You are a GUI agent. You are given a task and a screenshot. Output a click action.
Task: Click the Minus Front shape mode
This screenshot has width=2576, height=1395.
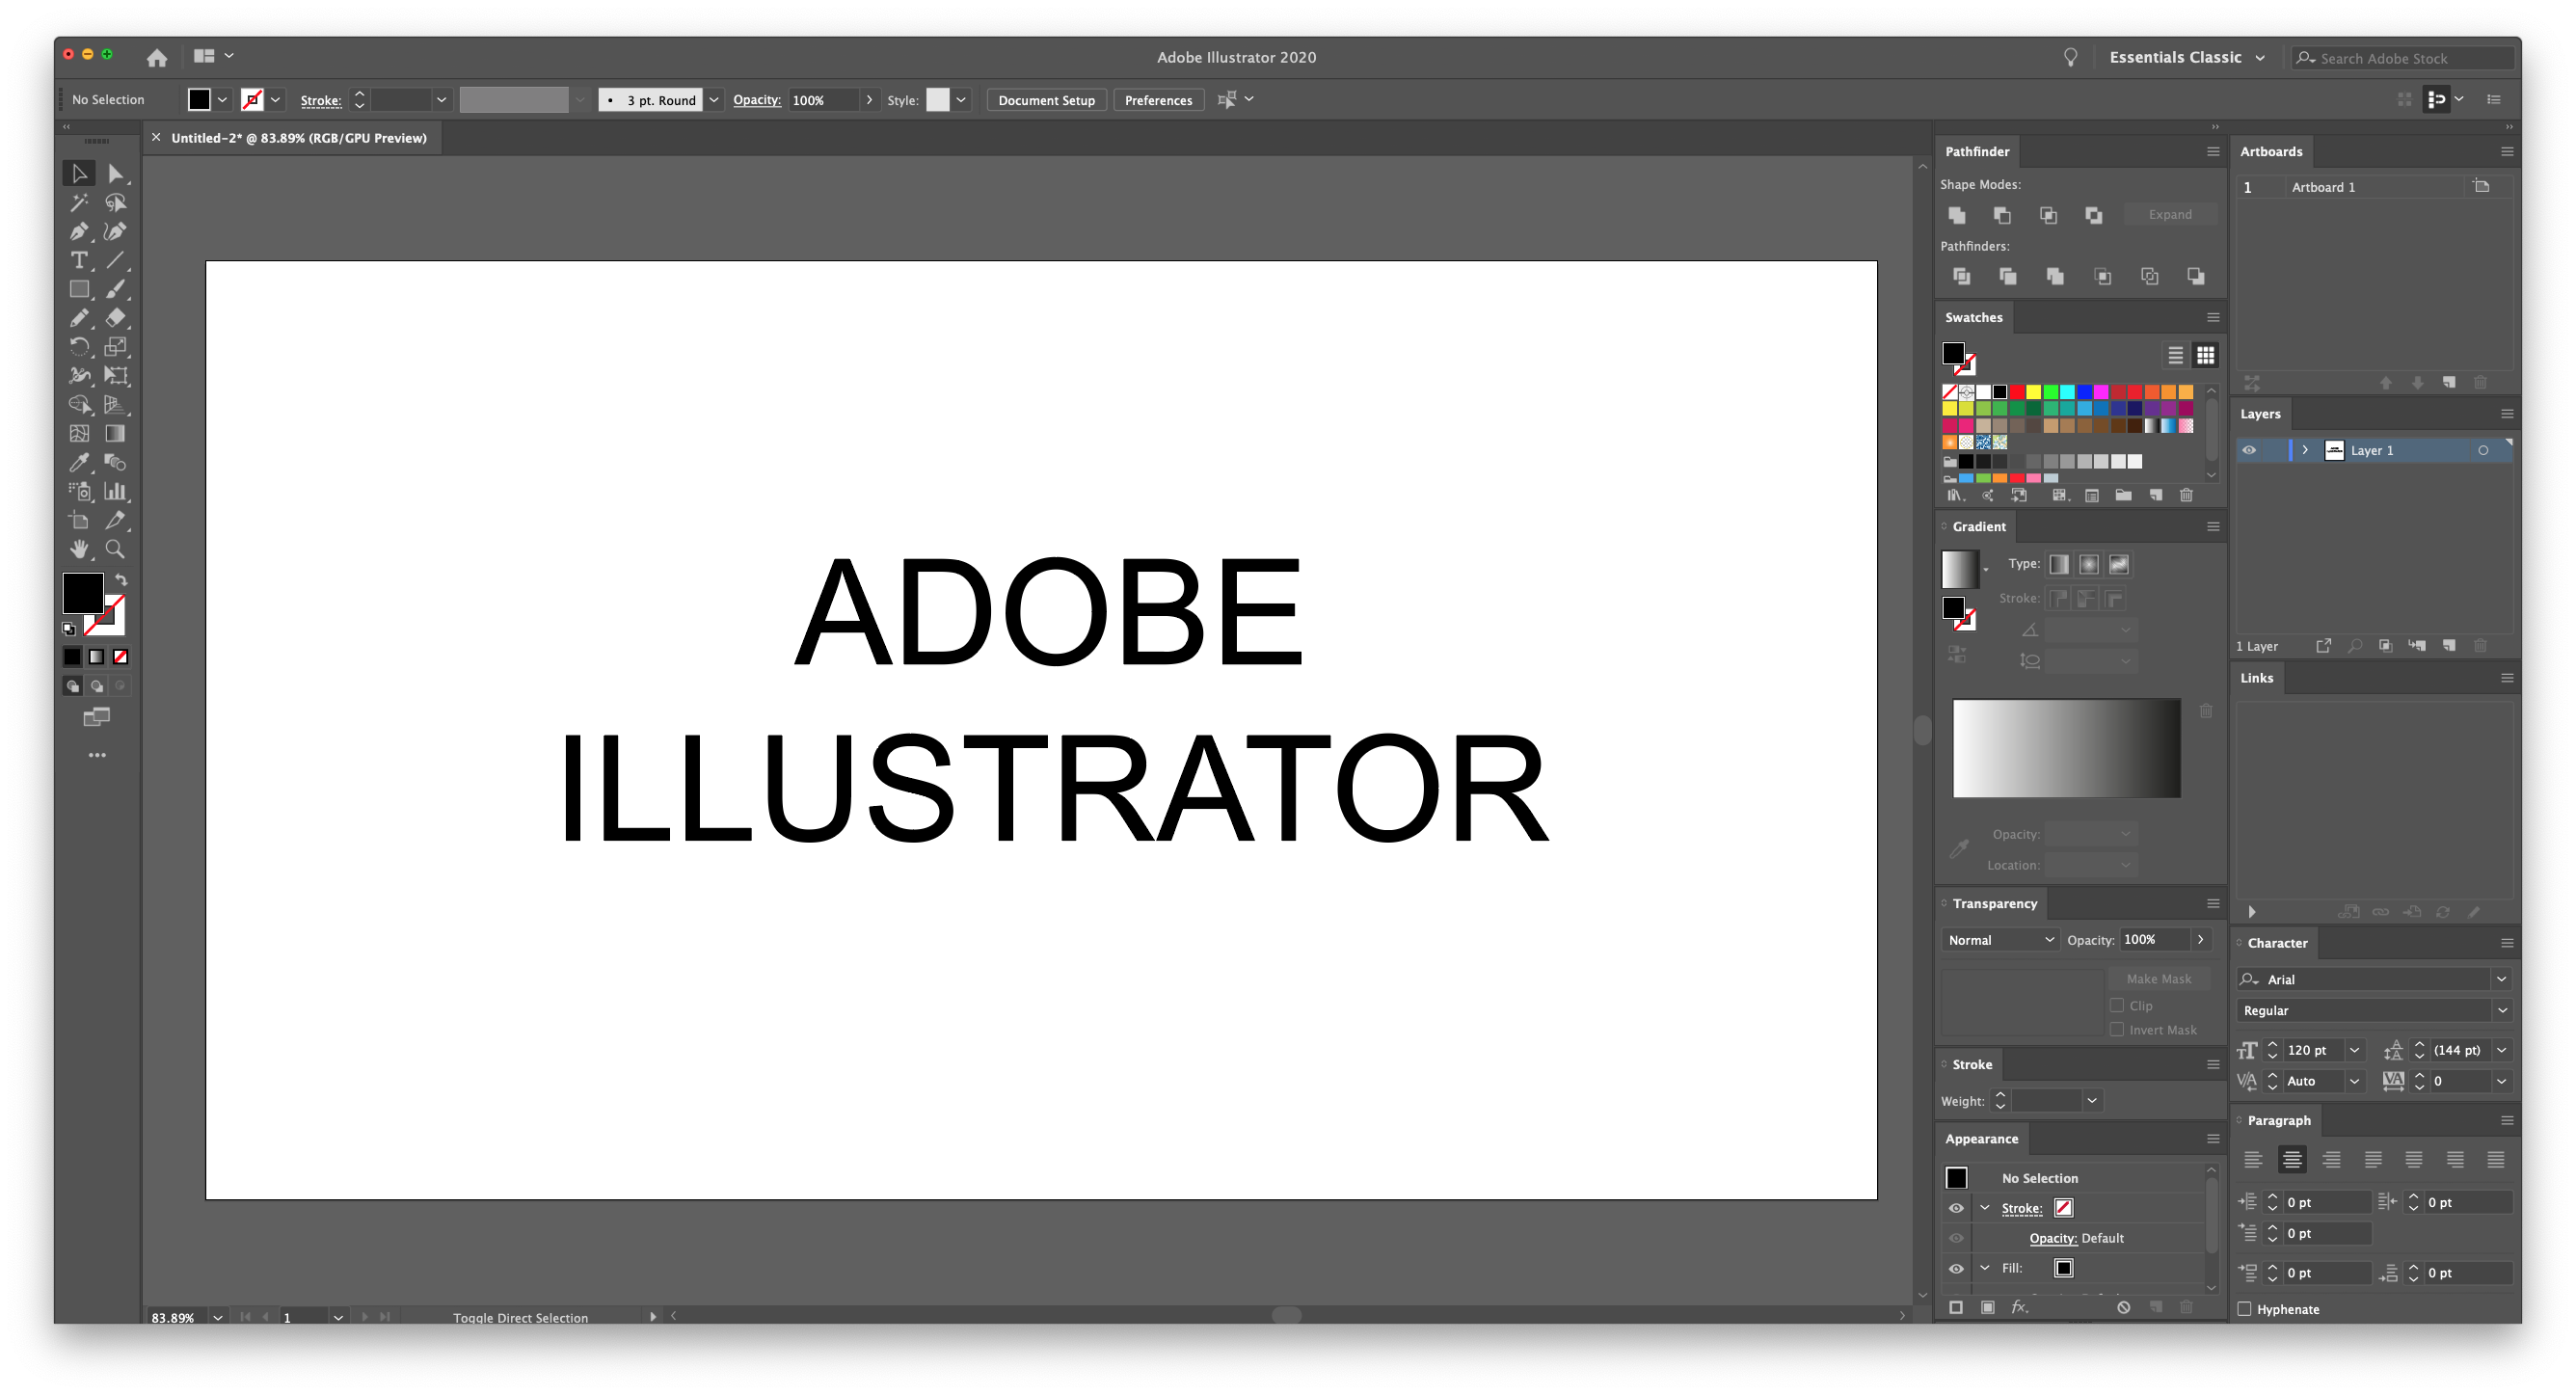pos(2002,215)
